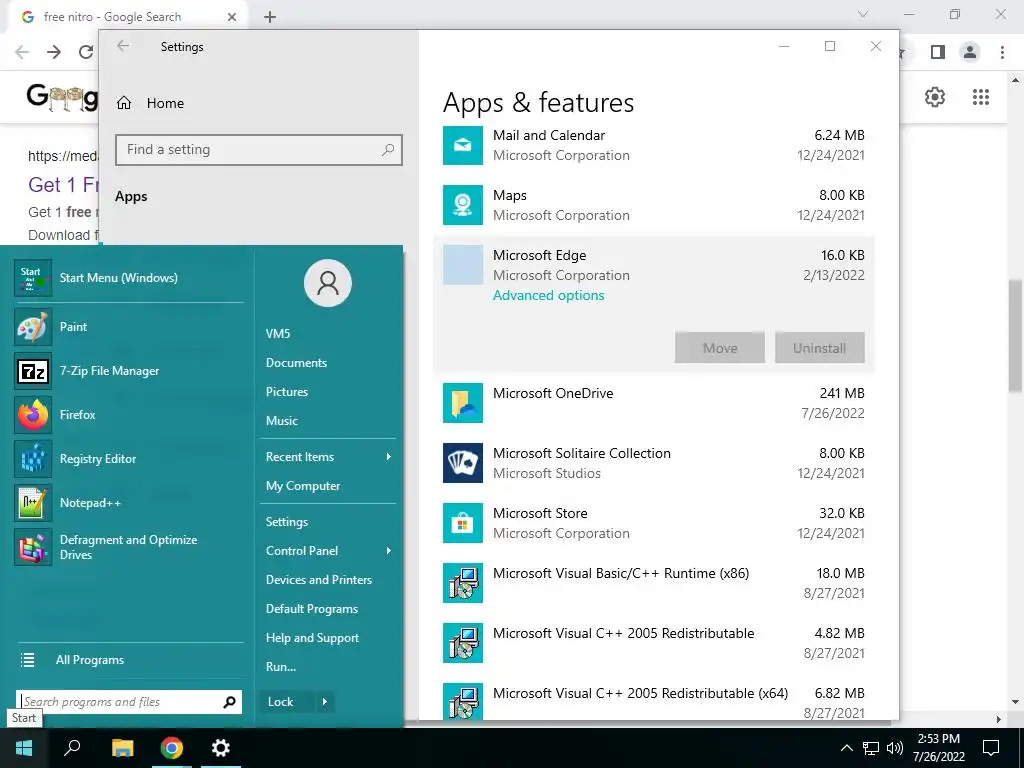Click the volume icon in system tray

(895, 748)
